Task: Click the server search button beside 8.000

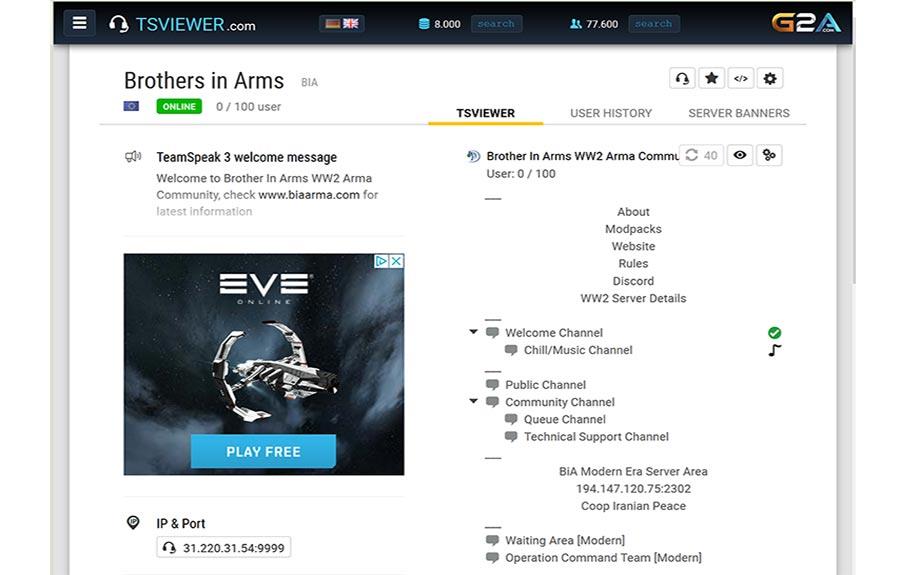Action: click(x=496, y=24)
